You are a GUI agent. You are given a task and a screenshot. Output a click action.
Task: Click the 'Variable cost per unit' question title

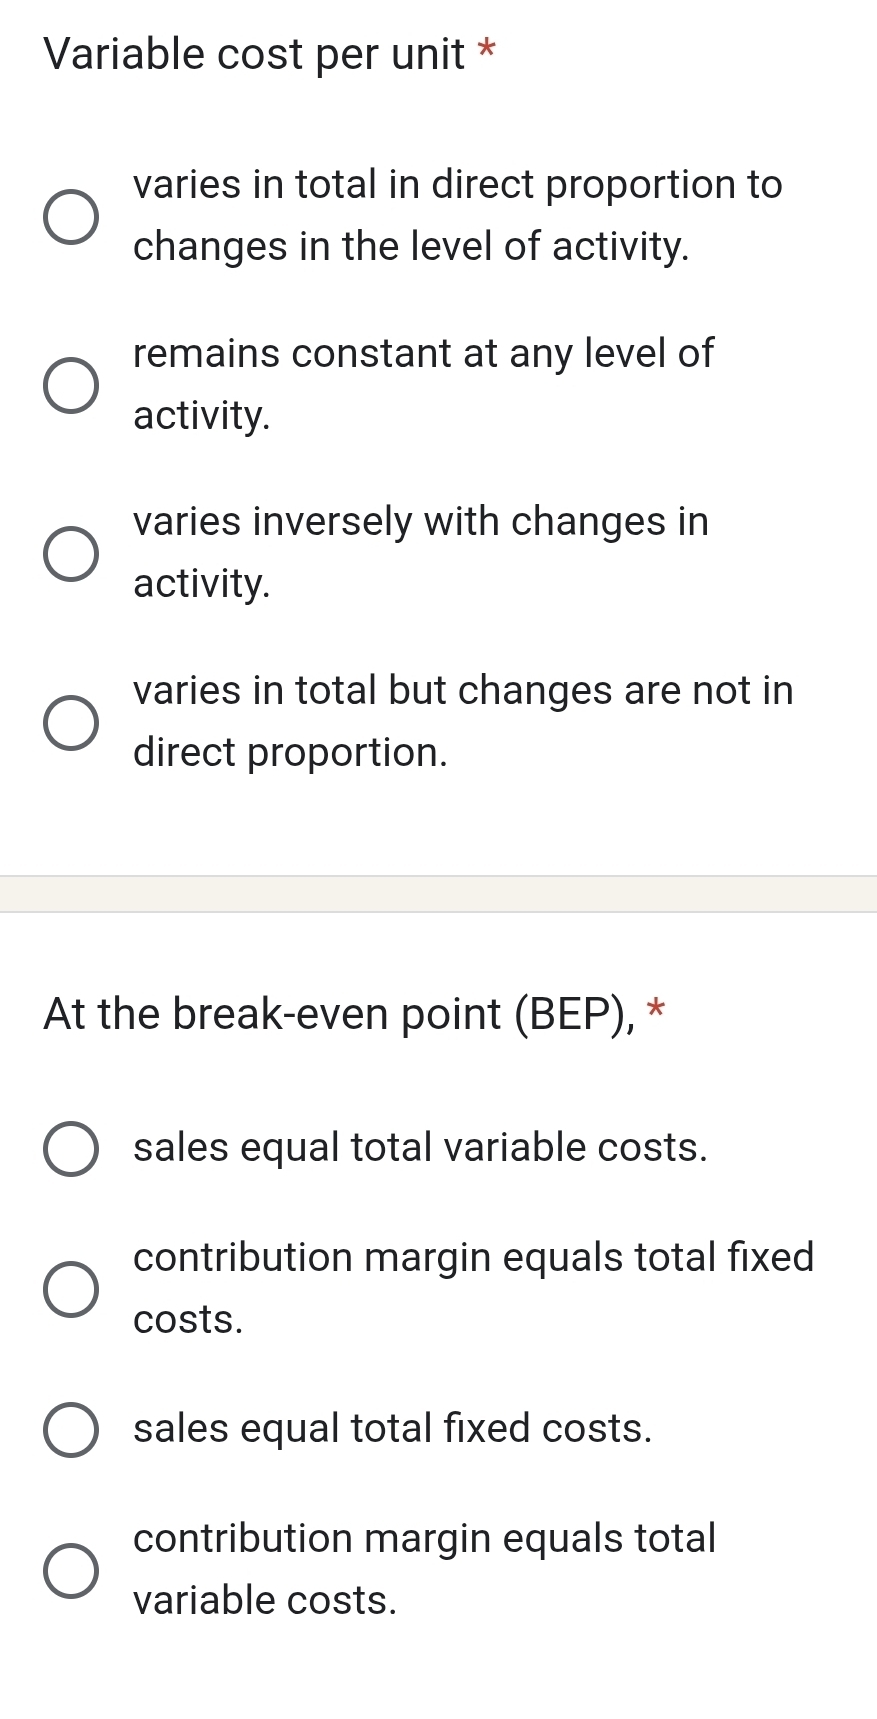tap(255, 55)
